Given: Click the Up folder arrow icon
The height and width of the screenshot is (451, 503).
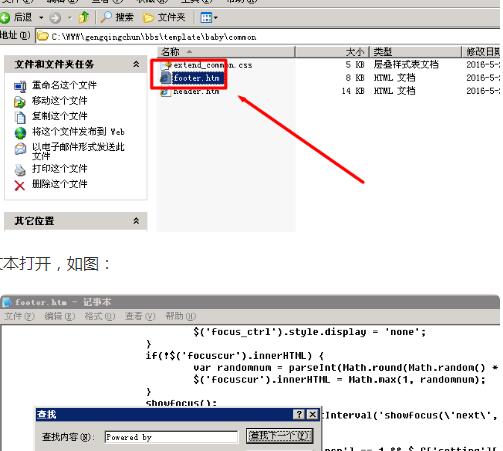Looking at the screenshot, I should pyautogui.click(x=84, y=17).
